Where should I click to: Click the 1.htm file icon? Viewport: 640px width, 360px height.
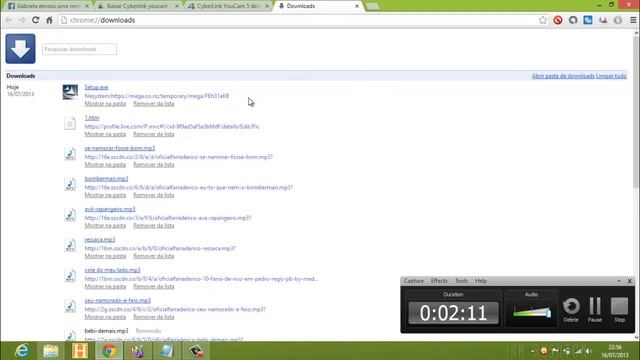point(70,123)
